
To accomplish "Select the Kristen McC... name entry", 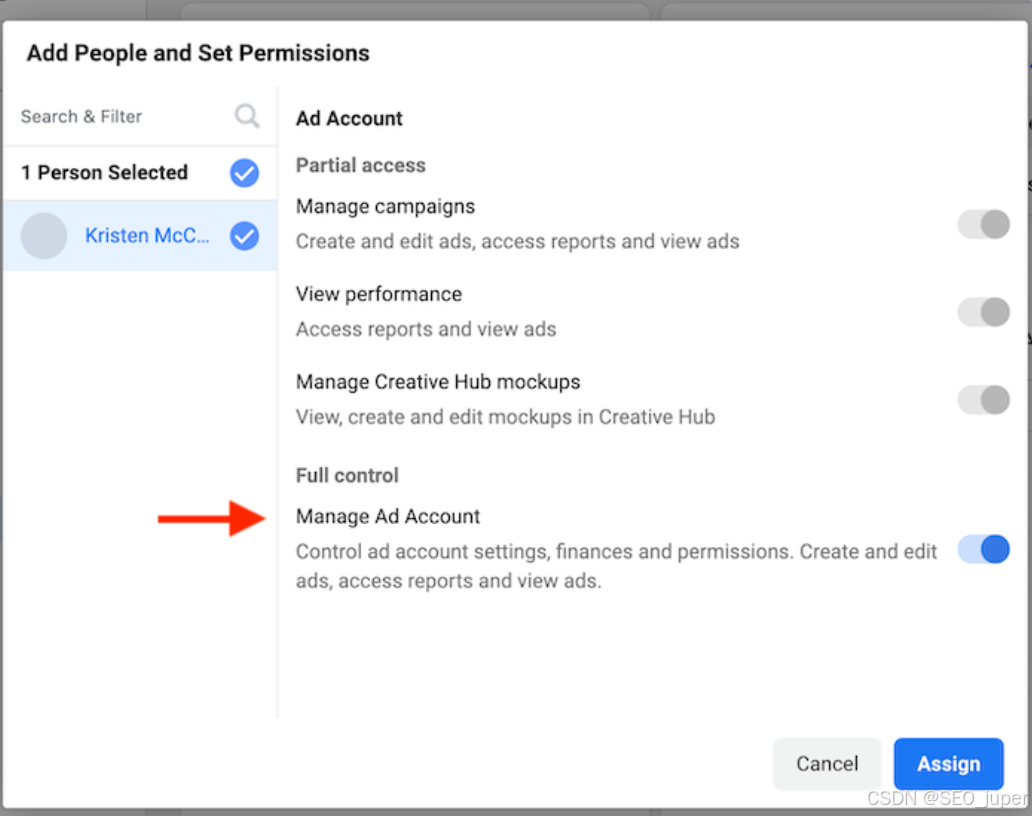I will click(x=147, y=236).
